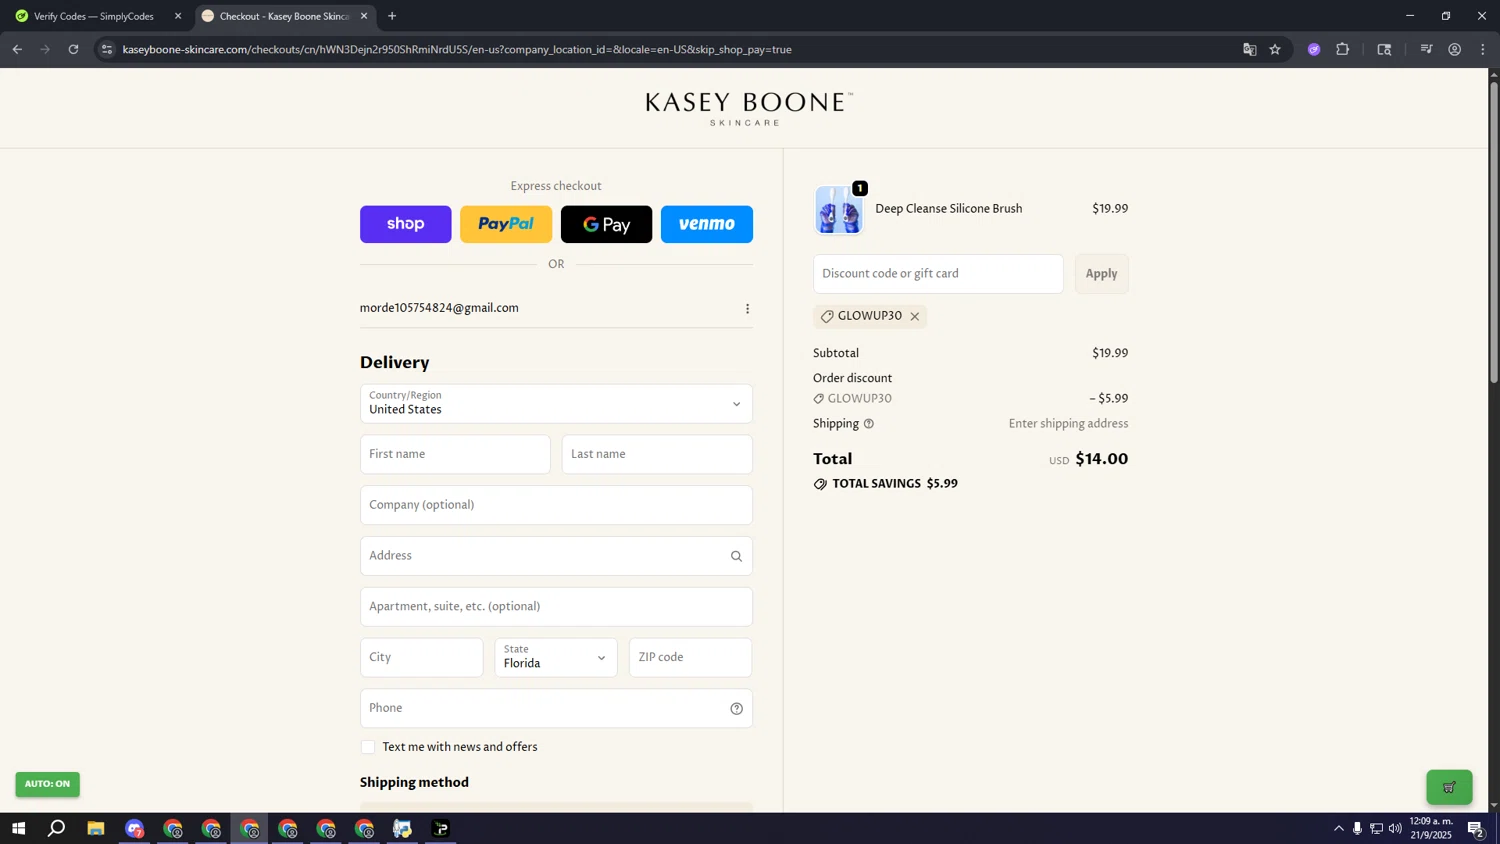
Task: Pay with Google Pay
Action: coord(606,224)
